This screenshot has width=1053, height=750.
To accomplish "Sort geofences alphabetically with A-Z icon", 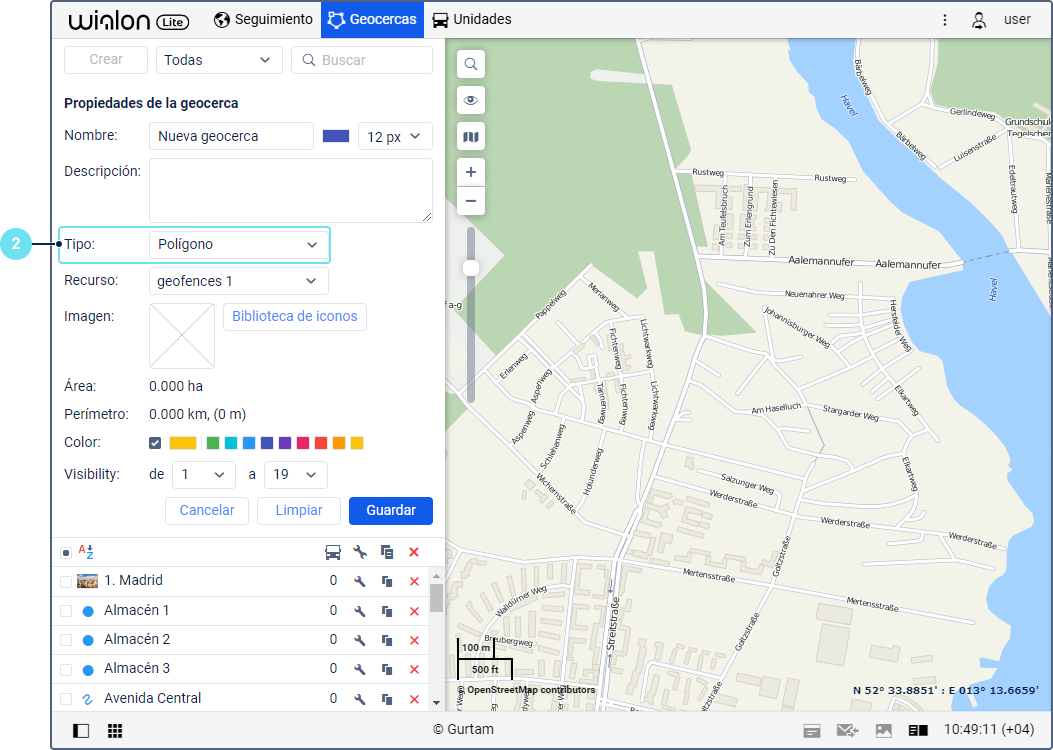I will 86,552.
